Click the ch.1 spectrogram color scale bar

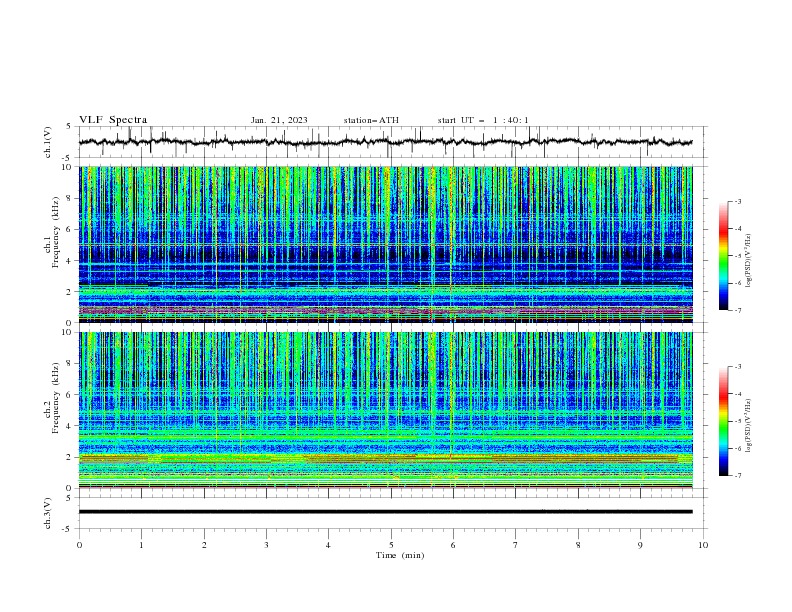(x=723, y=256)
